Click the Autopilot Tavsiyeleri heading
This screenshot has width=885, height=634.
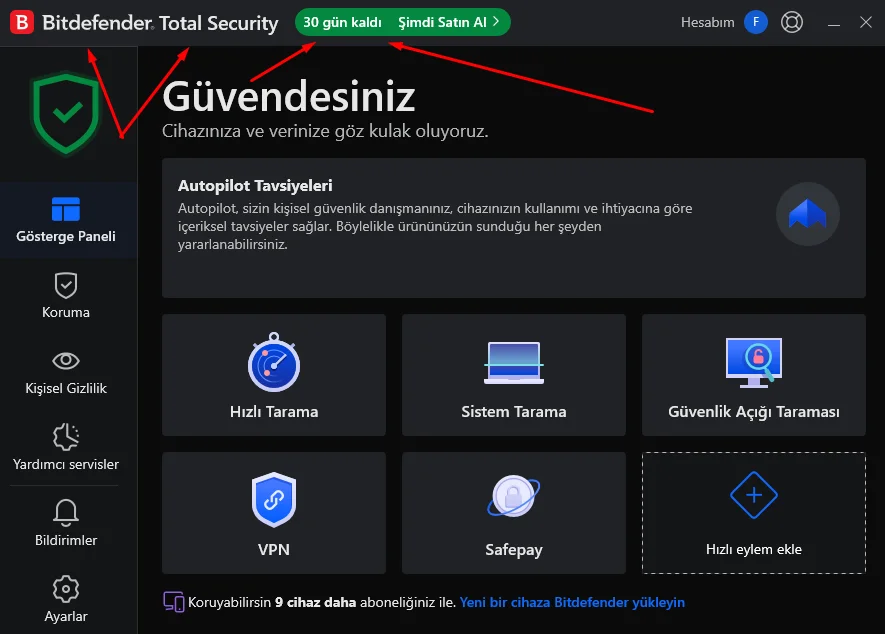pos(255,185)
